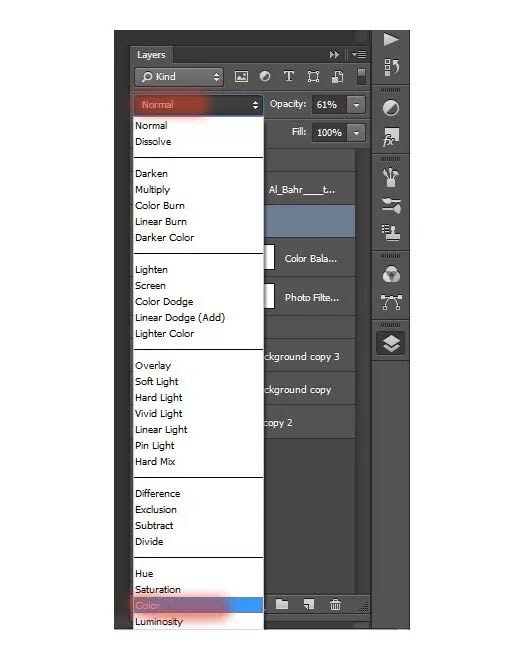Open the Kind filter dropdown
Screen dimensions: 528x652
pyautogui.click(x=179, y=77)
